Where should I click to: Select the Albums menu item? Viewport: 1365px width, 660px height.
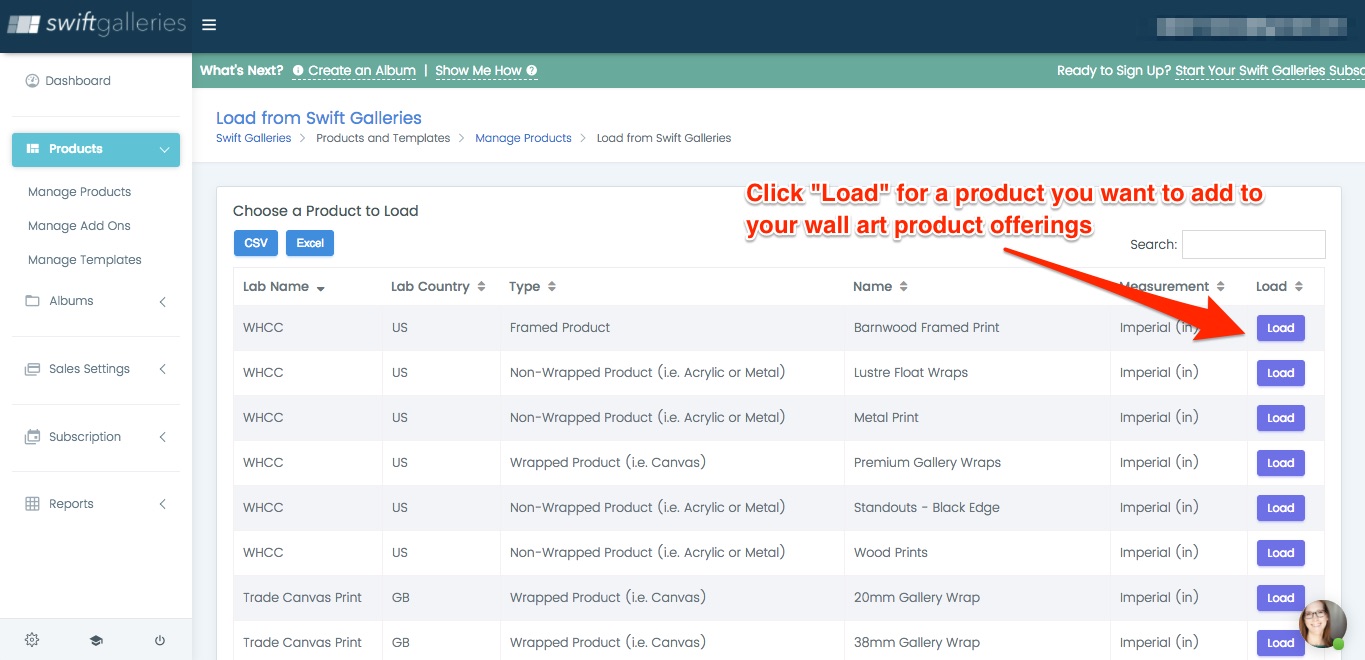coord(71,301)
